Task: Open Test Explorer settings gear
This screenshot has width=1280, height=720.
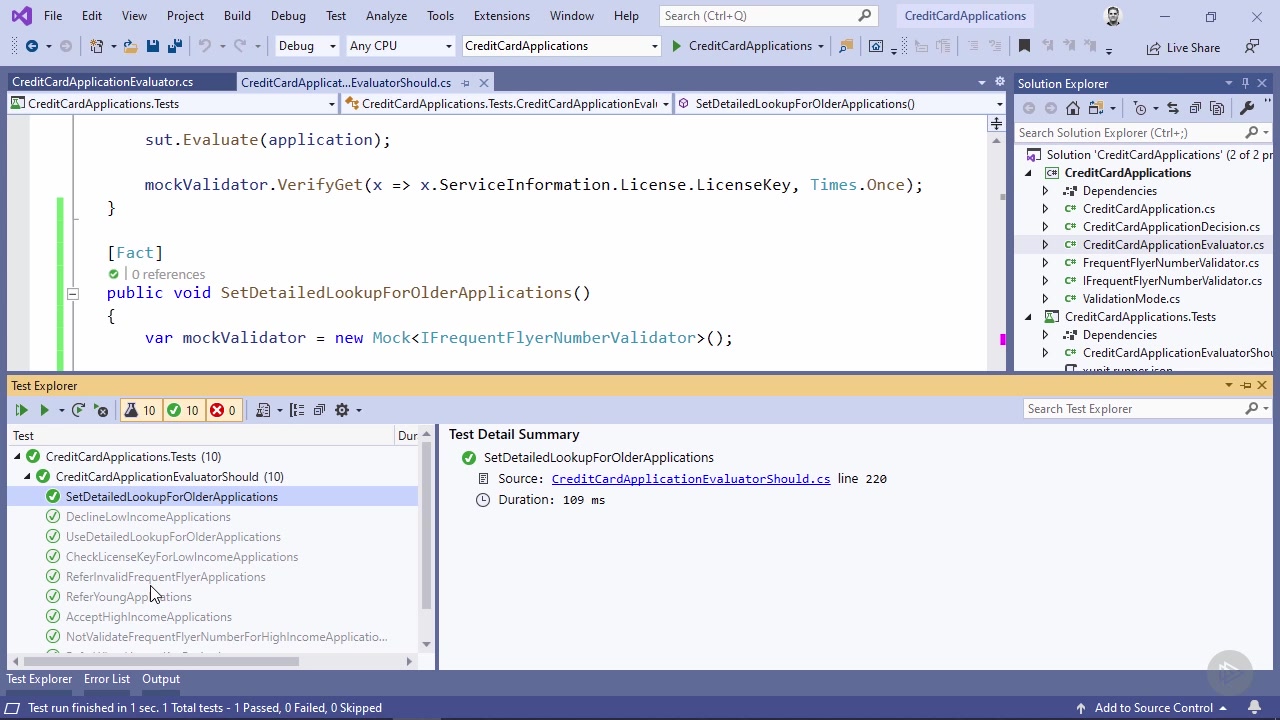Action: pyautogui.click(x=342, y=410)
